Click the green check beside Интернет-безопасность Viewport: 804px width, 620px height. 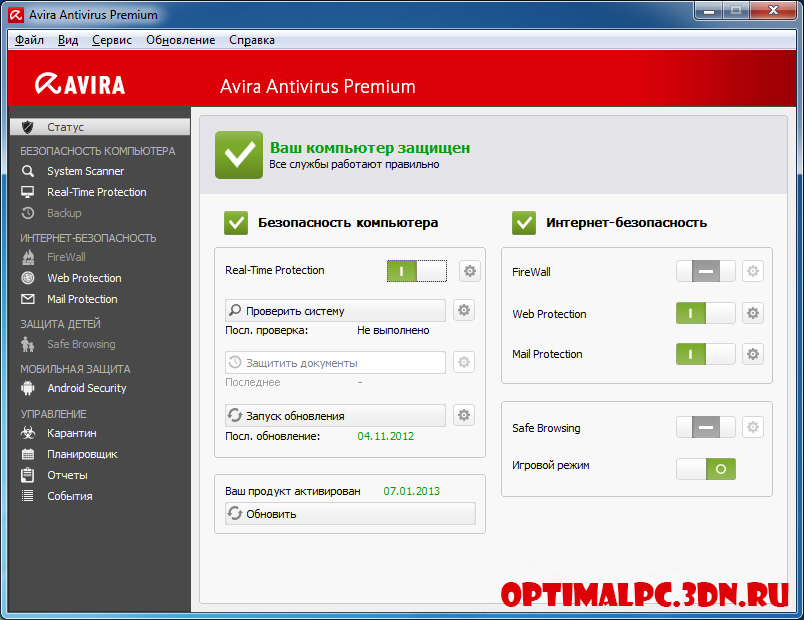pyautogui.click(x=524, y=223)
